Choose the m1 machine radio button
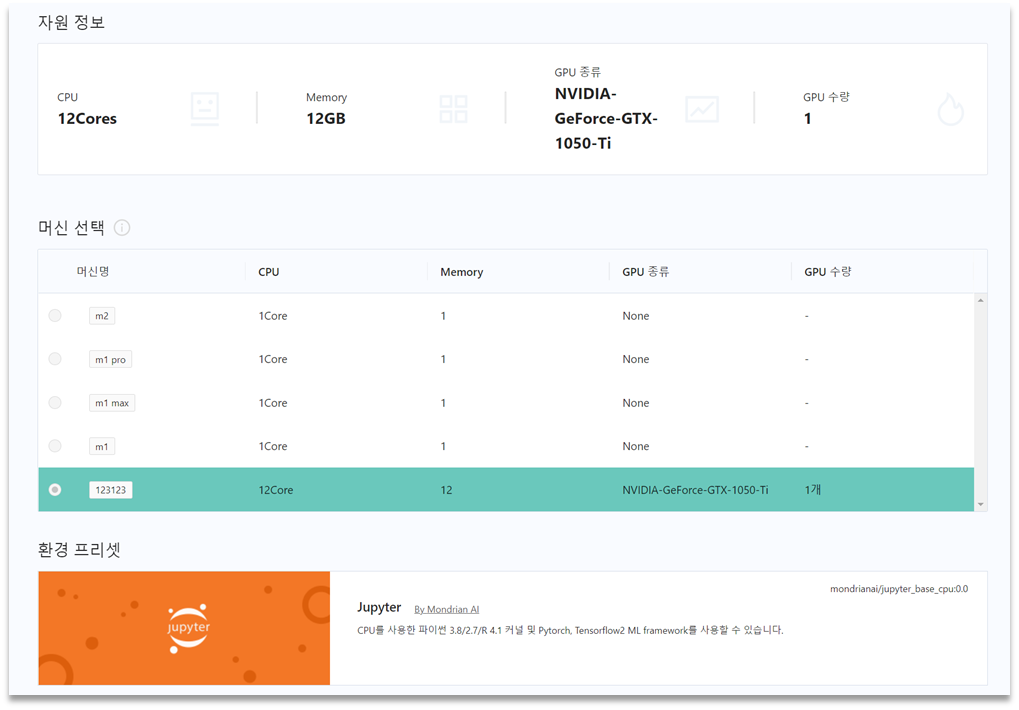 point(55,446)
